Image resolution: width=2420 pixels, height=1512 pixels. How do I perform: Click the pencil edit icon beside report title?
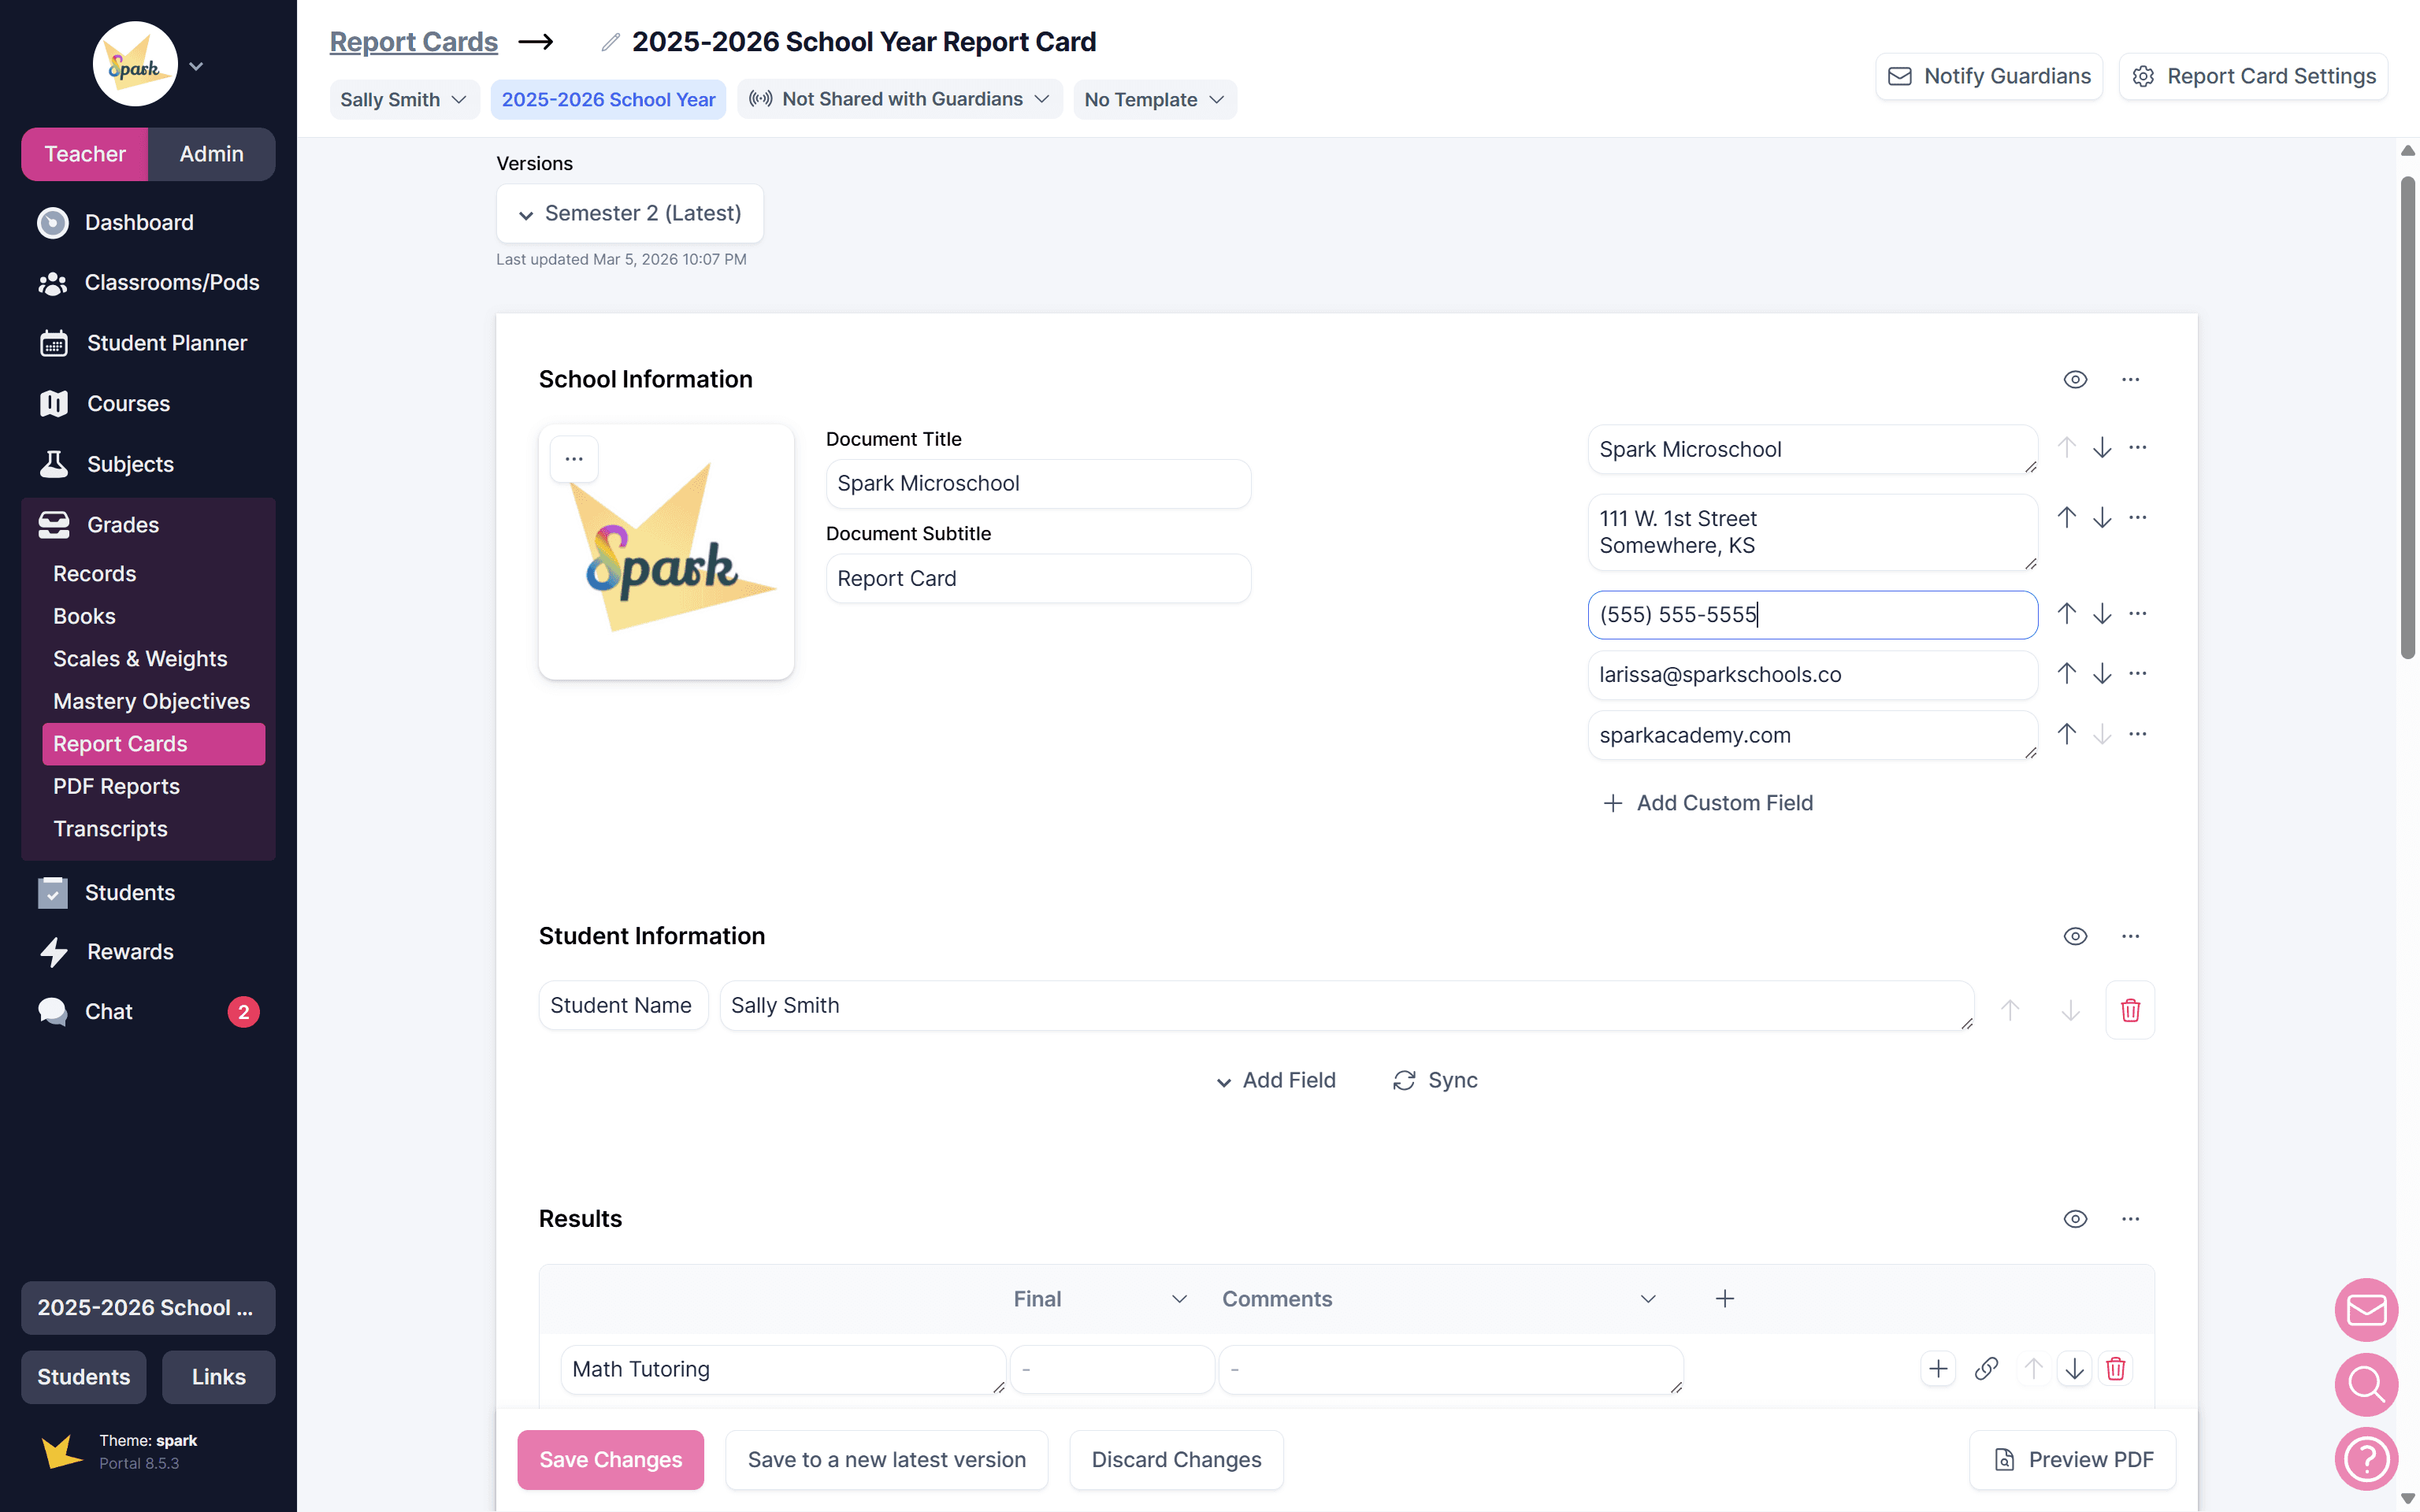pyautogui.click(x=610, y=42)
